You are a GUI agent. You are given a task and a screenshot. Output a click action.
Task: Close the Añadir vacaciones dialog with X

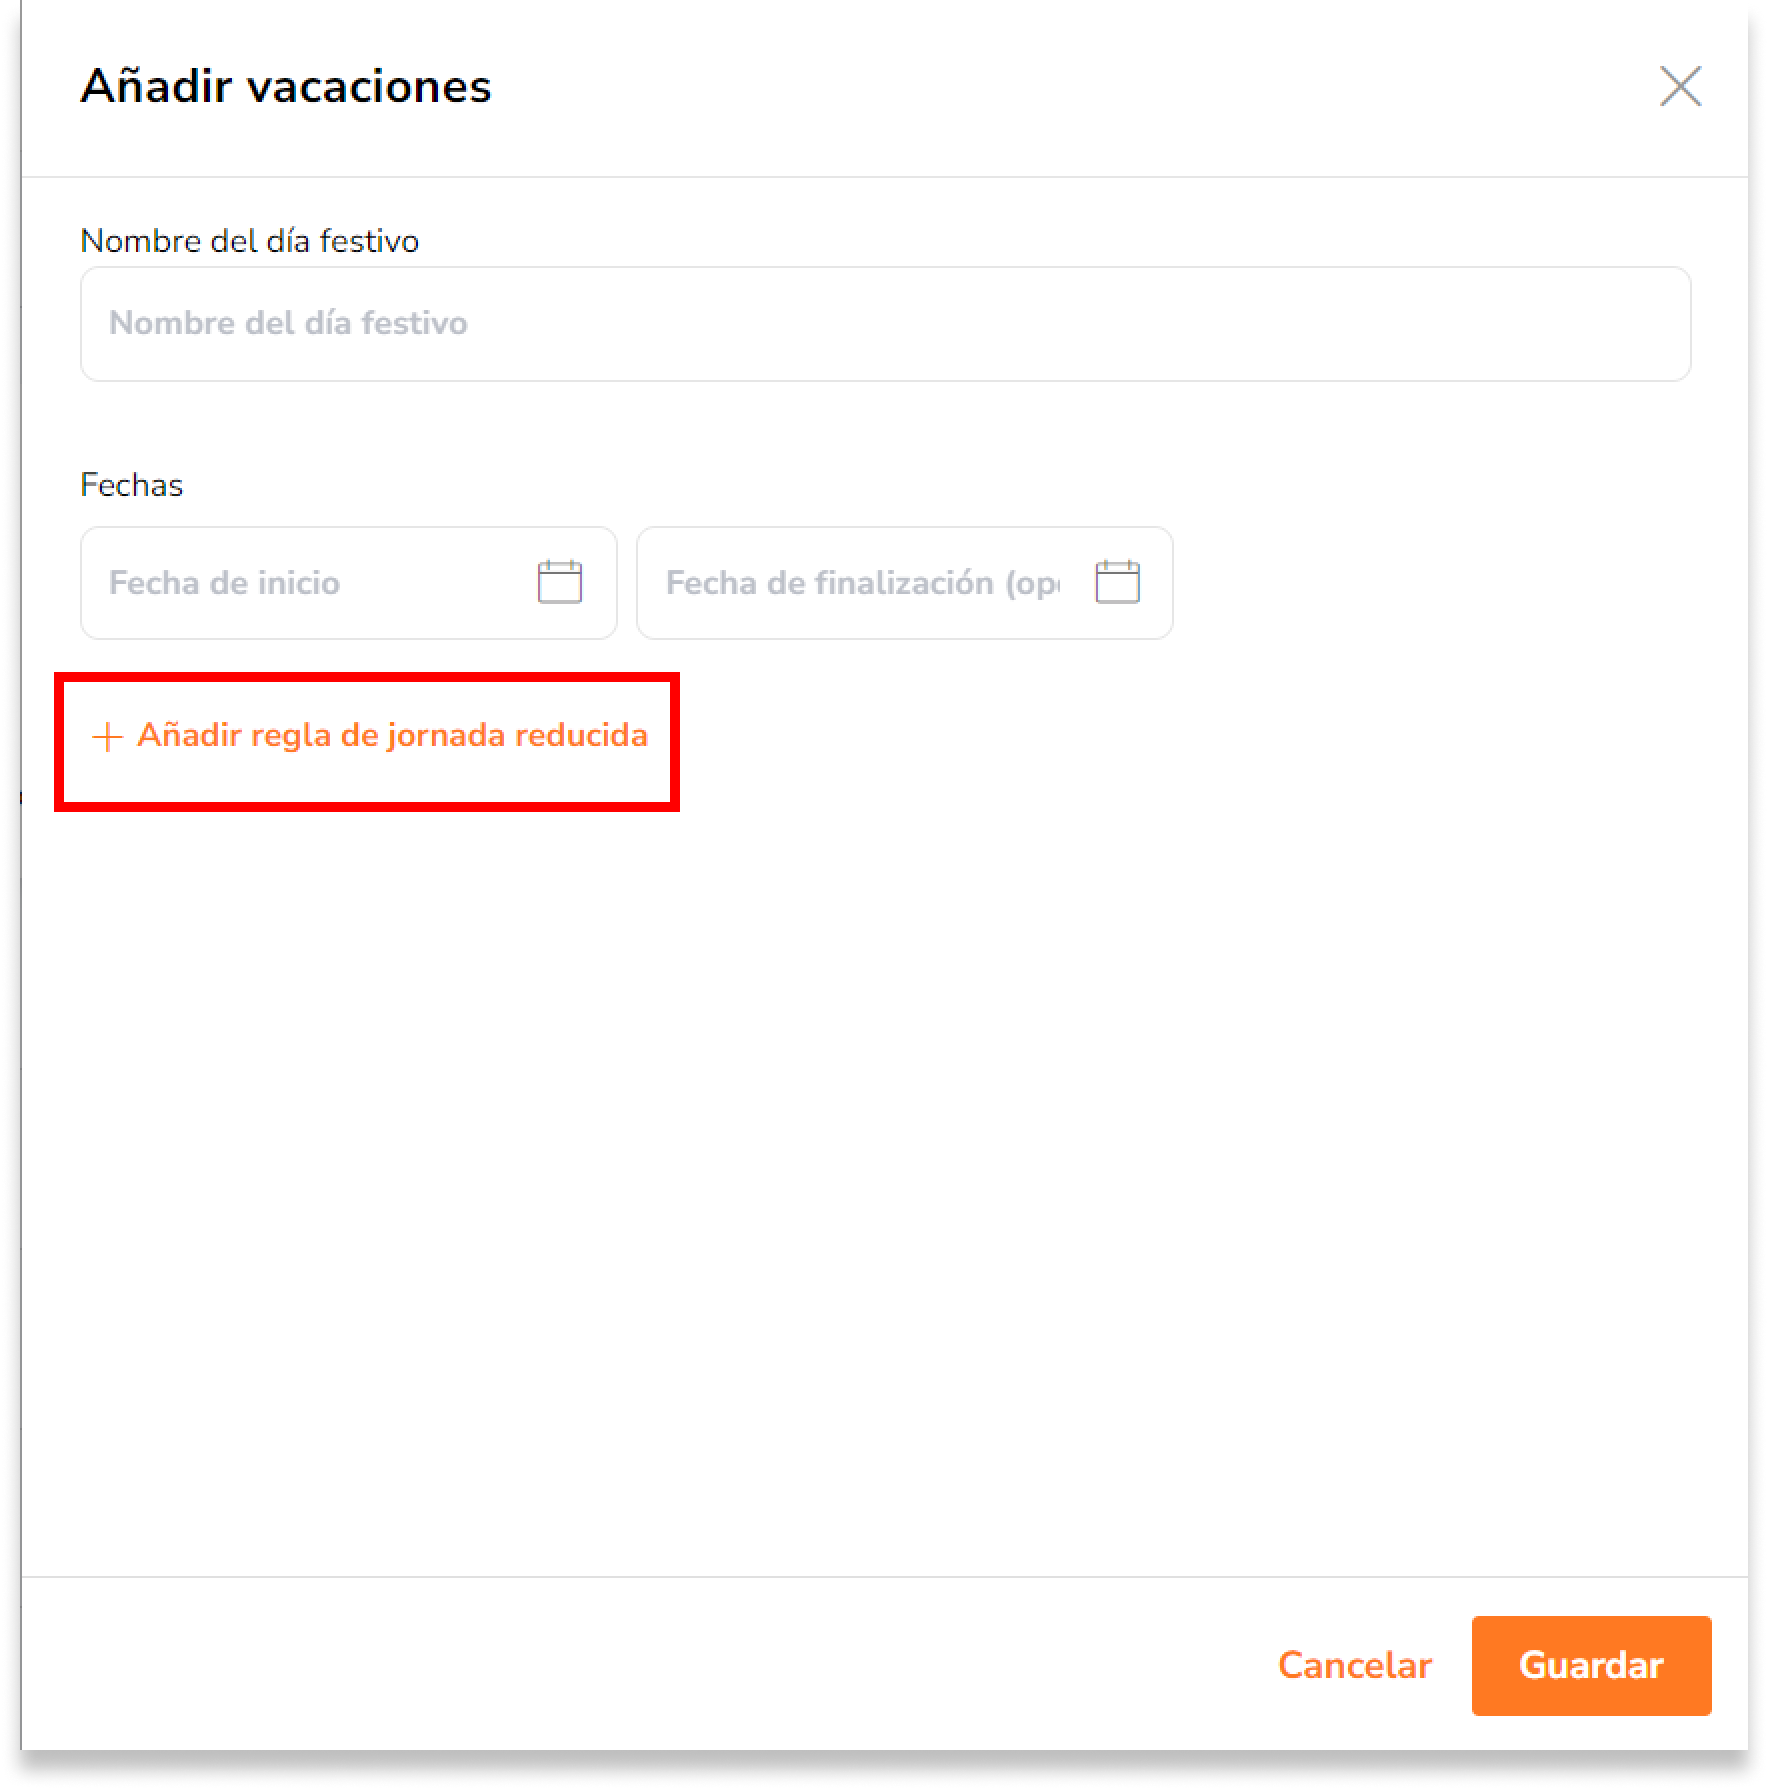[x=1680, y=86]
